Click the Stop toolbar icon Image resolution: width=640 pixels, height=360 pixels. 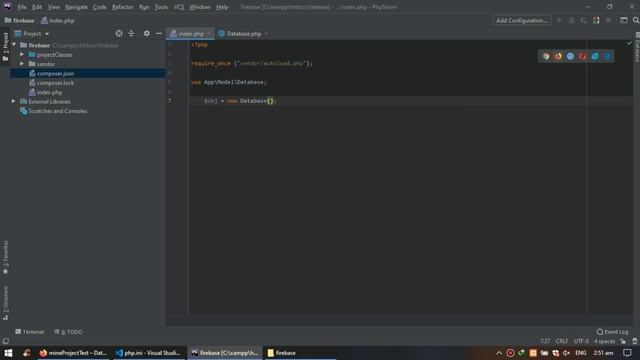609,20
